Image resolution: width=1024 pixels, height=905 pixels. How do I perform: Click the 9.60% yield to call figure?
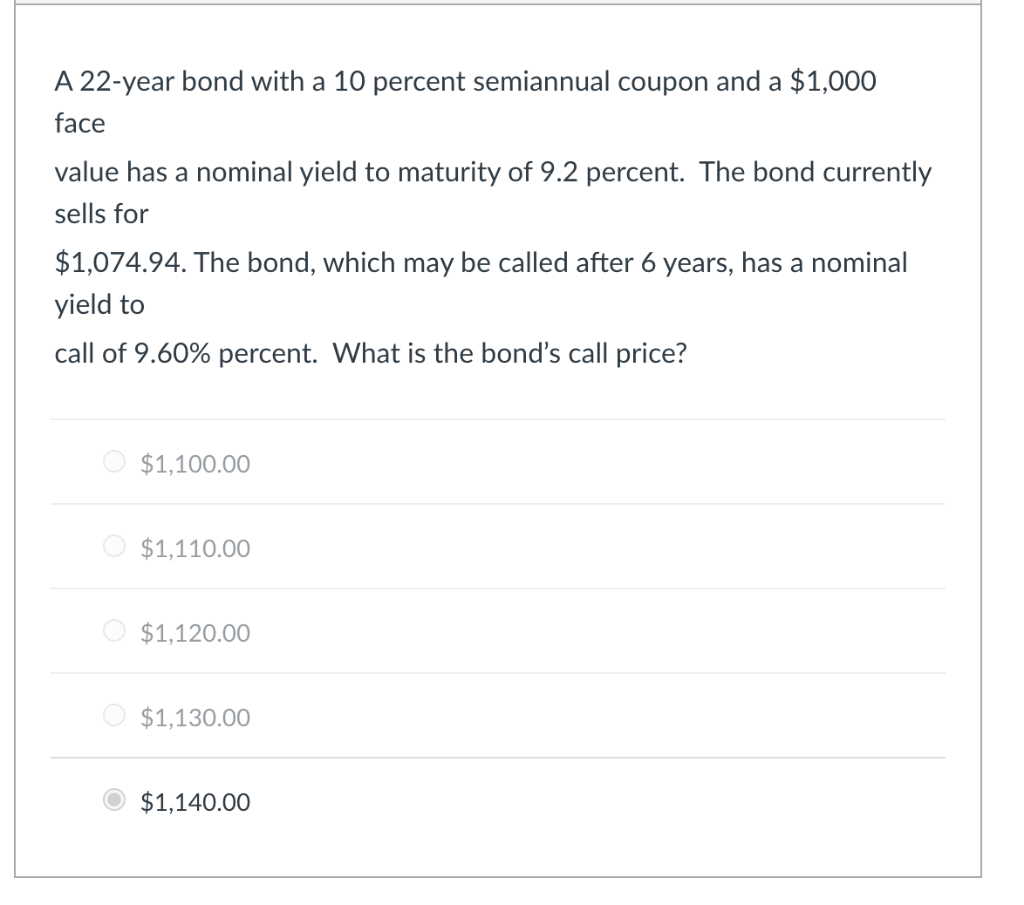pyautogui.click(x=172, y=353)
